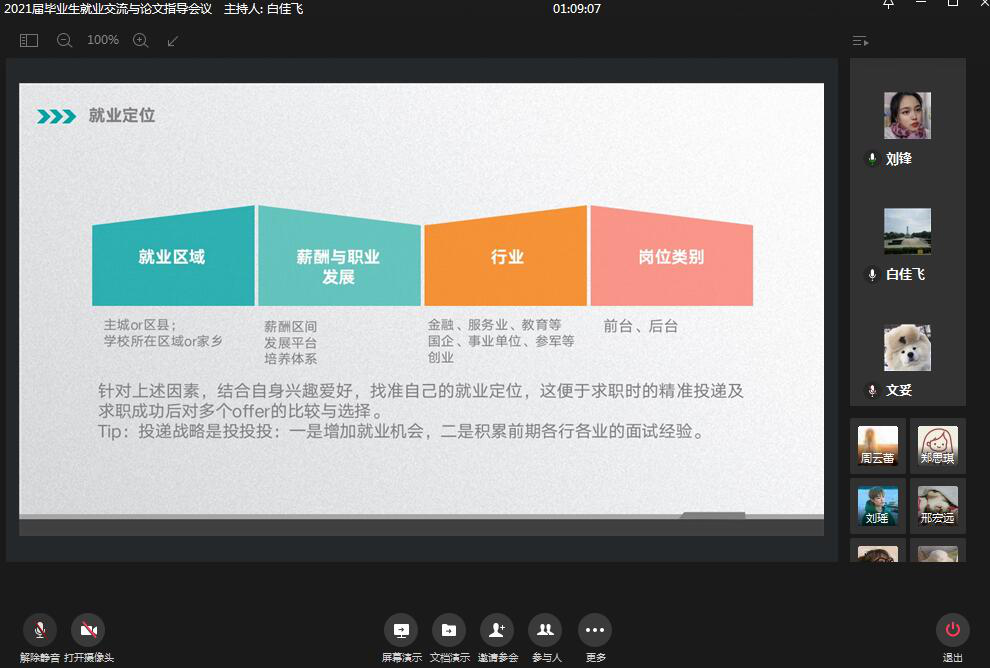Start screen sharing via 屏幕演示
The height and width of the screenshot is (668, 990).
coord(401,630)
